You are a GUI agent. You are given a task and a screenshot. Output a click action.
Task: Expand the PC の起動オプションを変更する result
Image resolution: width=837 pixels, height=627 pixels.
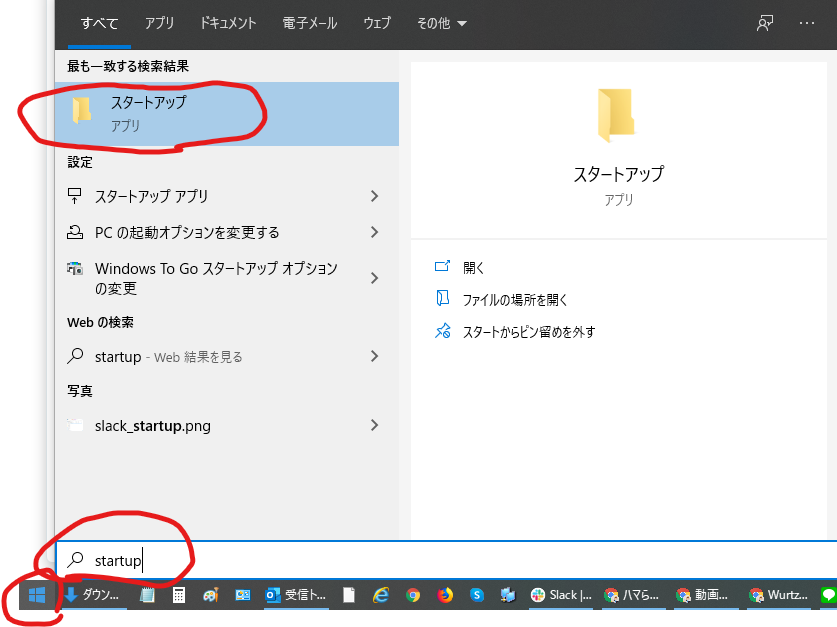coord(374,232)
